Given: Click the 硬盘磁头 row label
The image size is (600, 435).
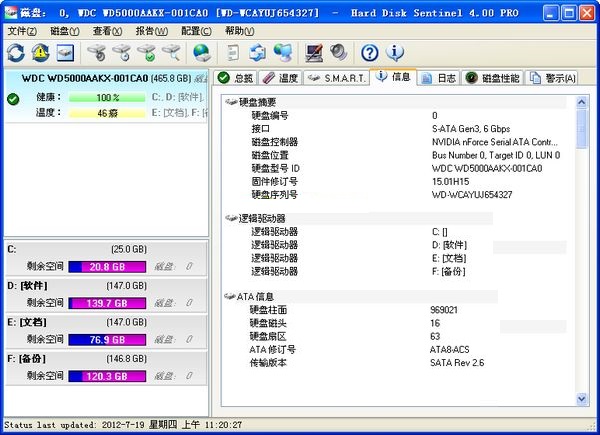Looking at the screenshot, I should 268,323.
